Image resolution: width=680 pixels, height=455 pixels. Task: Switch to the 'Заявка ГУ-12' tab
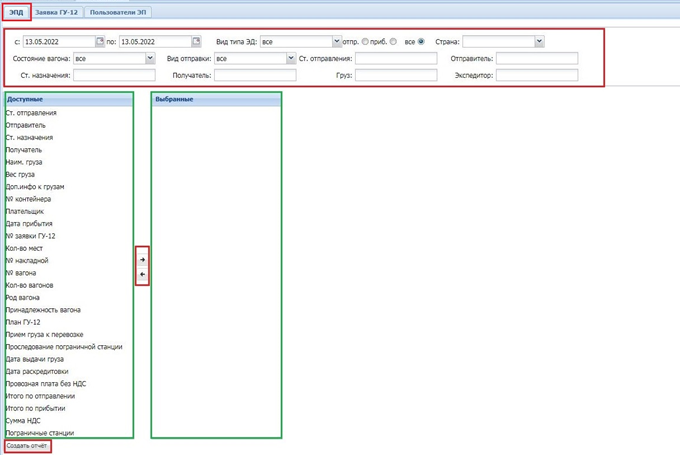(56, 13)
